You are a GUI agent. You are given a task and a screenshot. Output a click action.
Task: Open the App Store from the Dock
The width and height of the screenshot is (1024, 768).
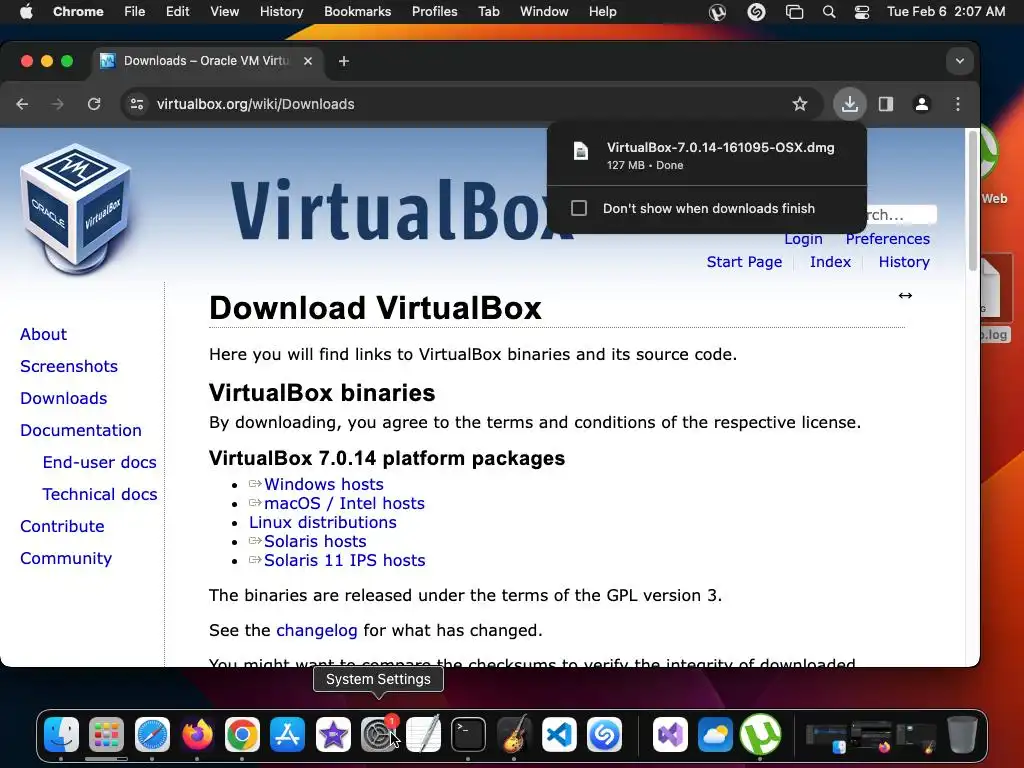tap(287, 735)
